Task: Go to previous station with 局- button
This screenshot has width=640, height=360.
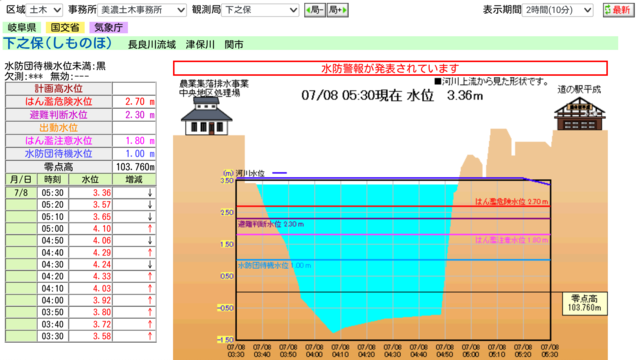Action: coord(315,10)
